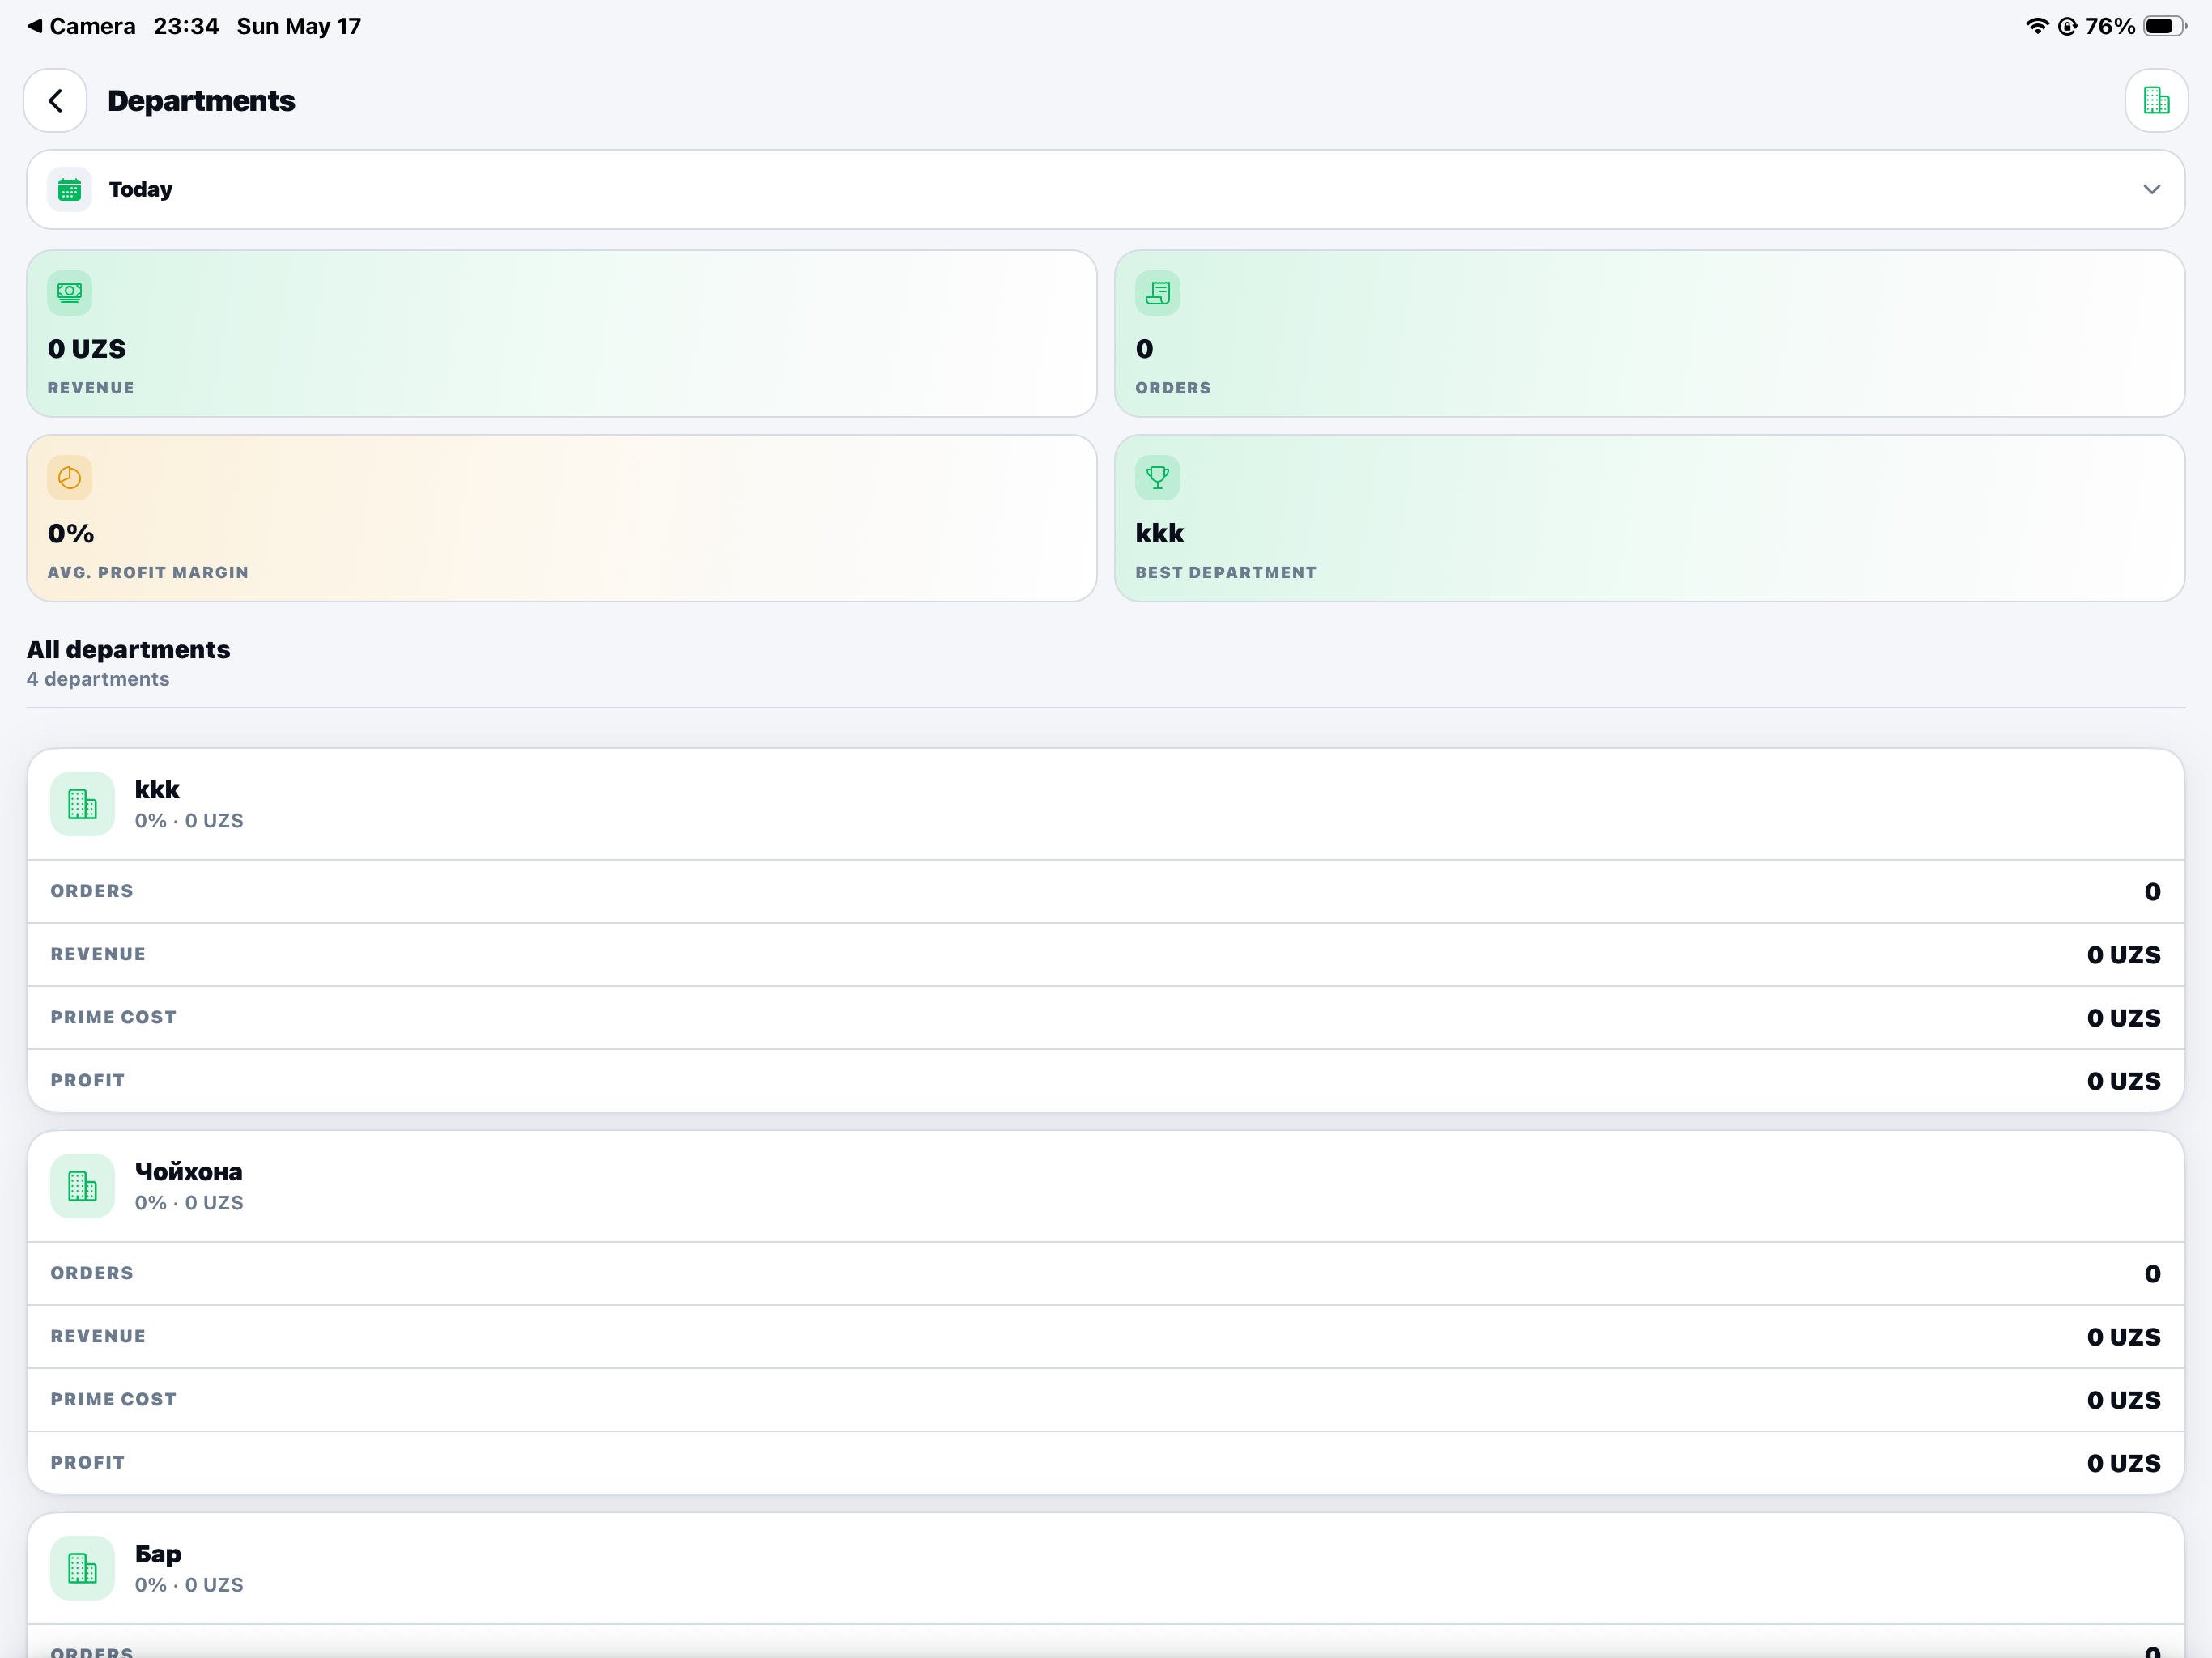The height and width of the screenshot is (1658, 2212).
Task: Select the kkk department name
Action: coord(157,789)
